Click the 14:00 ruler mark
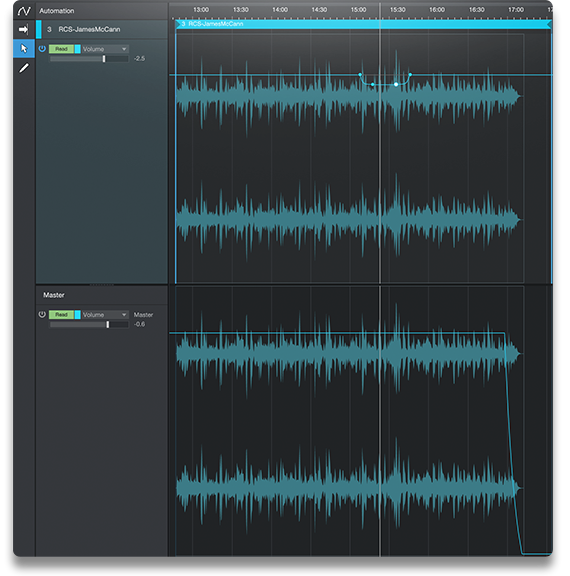This screenshot has width=570, height=576. point(280,10)
